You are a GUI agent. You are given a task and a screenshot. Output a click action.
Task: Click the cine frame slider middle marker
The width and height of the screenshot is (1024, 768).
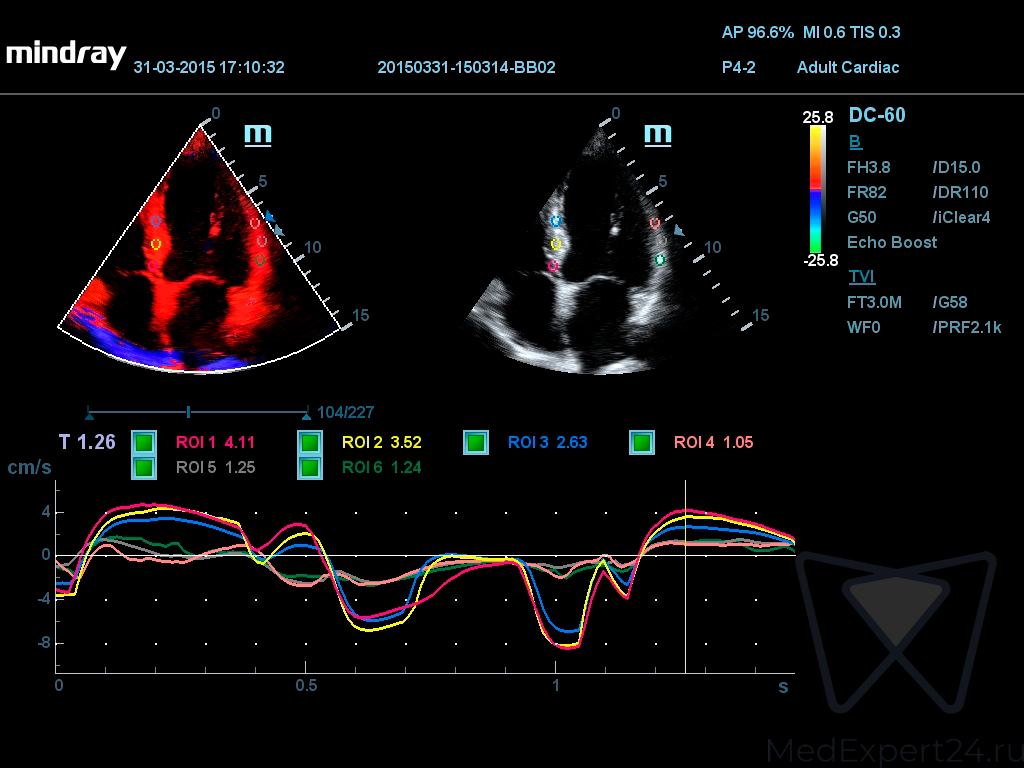click(188, 411)
